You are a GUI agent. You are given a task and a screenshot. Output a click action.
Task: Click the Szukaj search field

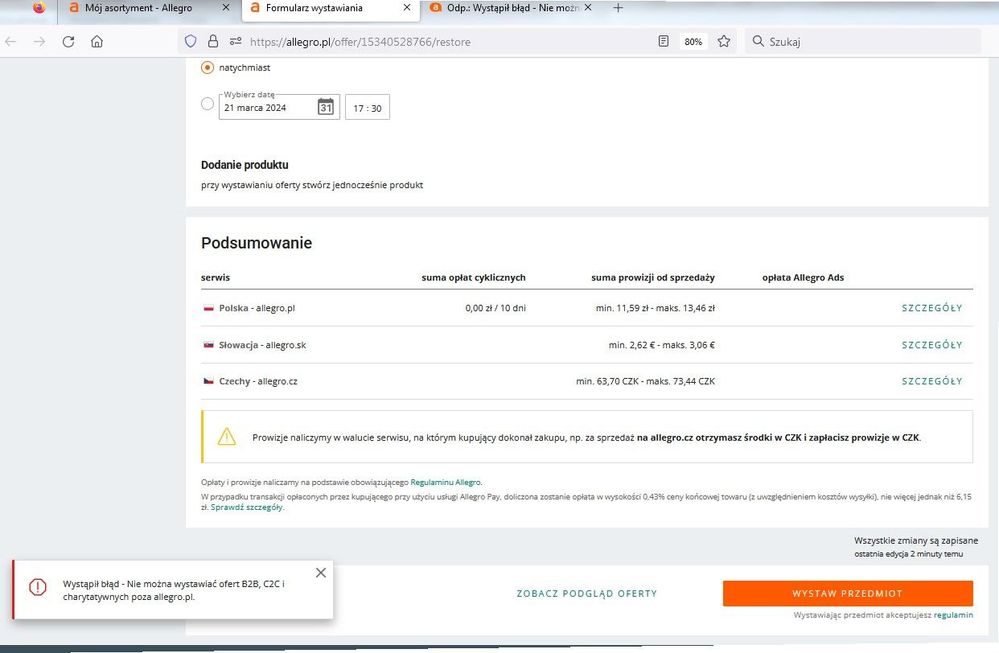[863, 41]
